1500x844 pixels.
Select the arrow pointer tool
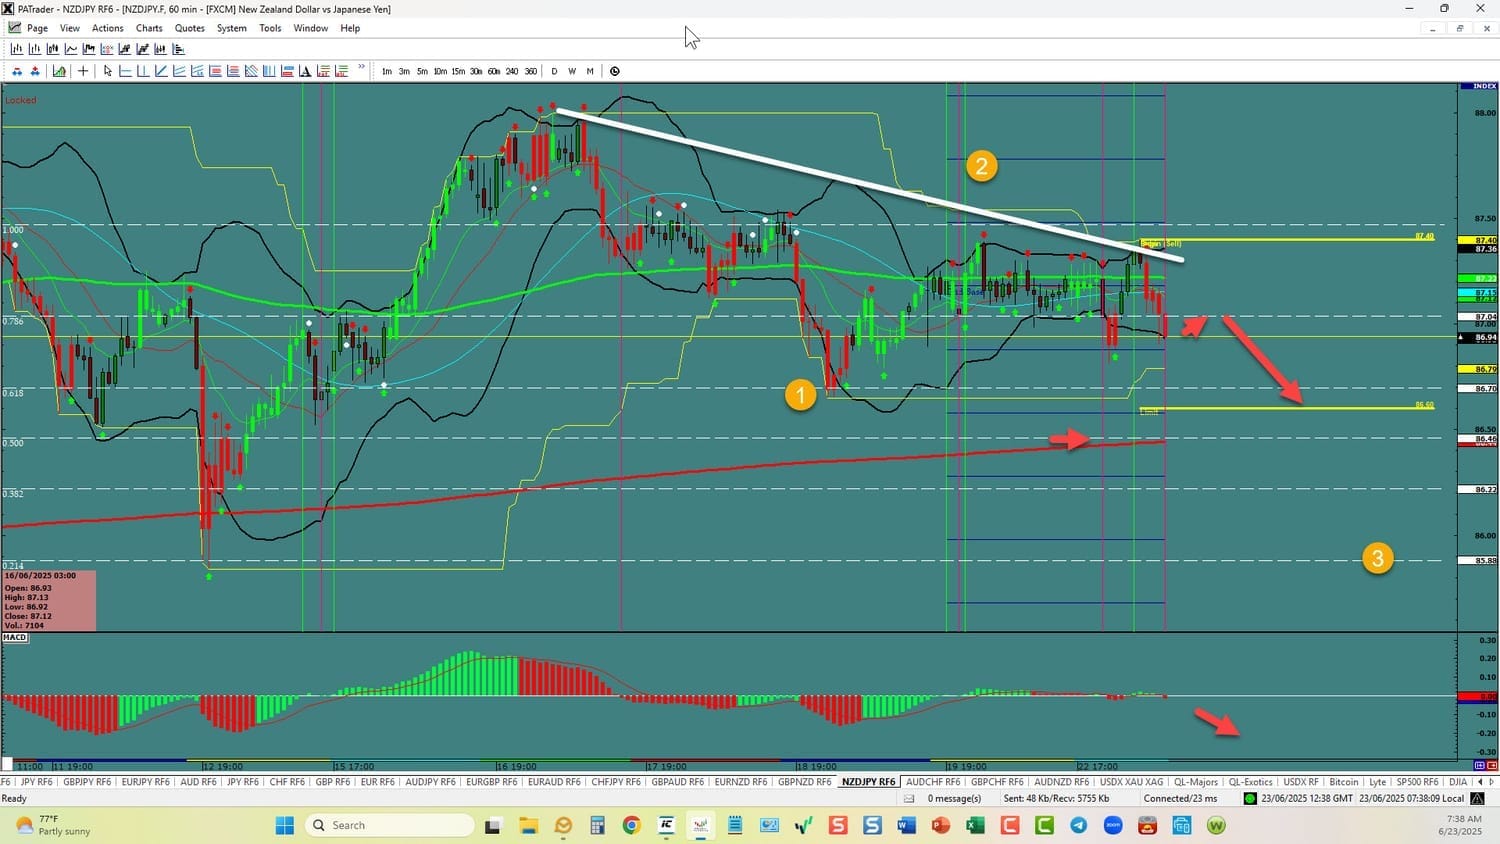(x=107, y=71)
